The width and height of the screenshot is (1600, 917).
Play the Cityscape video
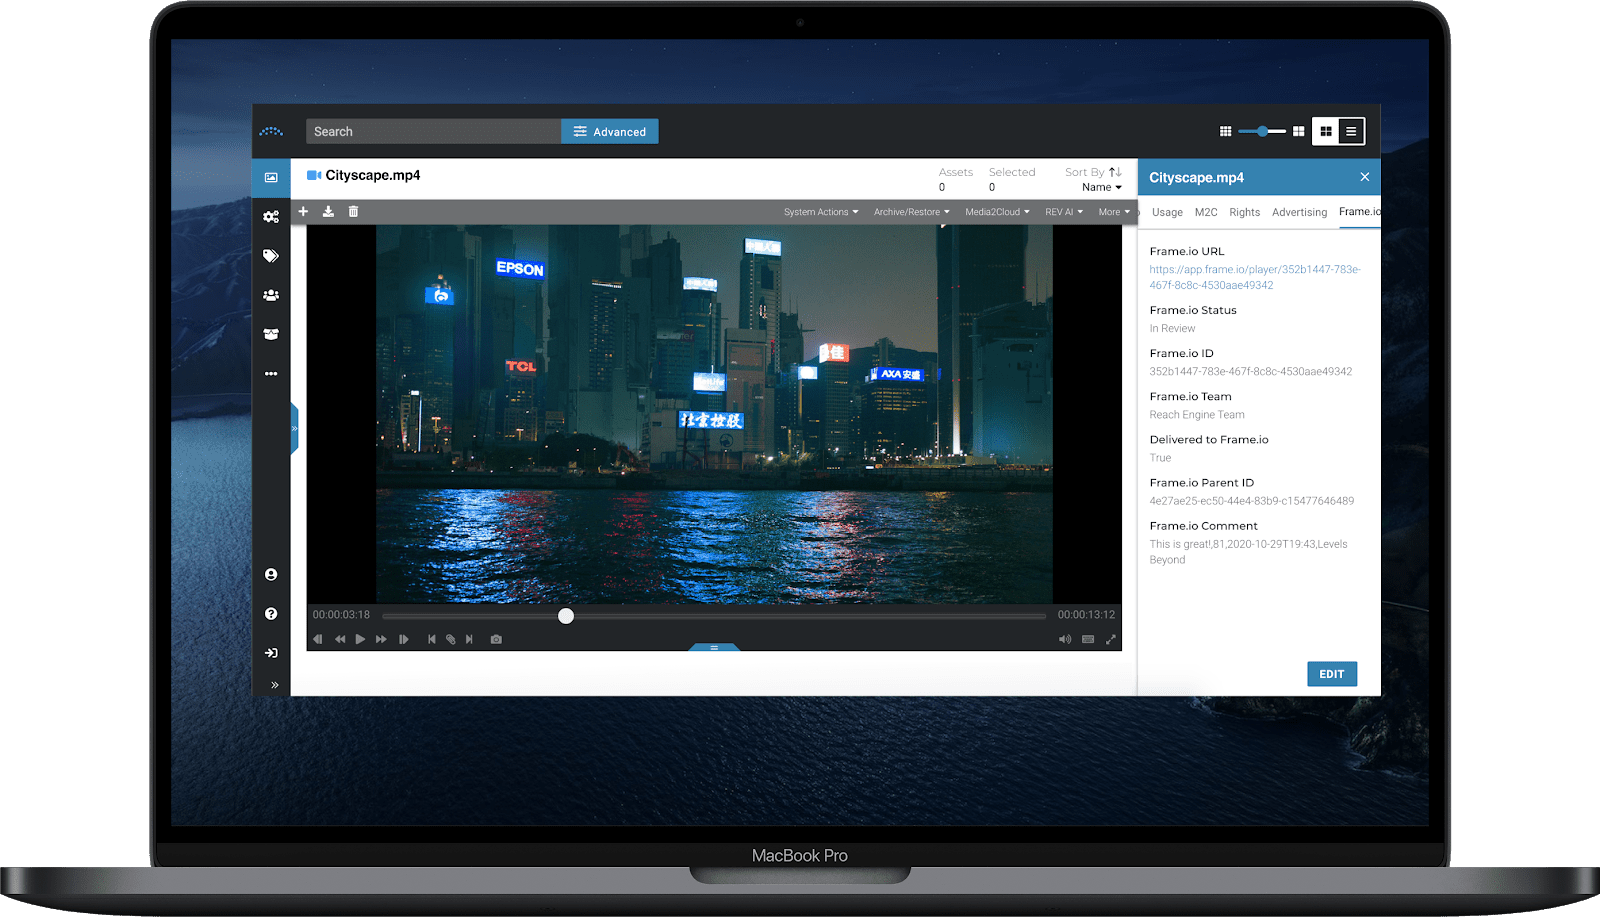(360, 639)
